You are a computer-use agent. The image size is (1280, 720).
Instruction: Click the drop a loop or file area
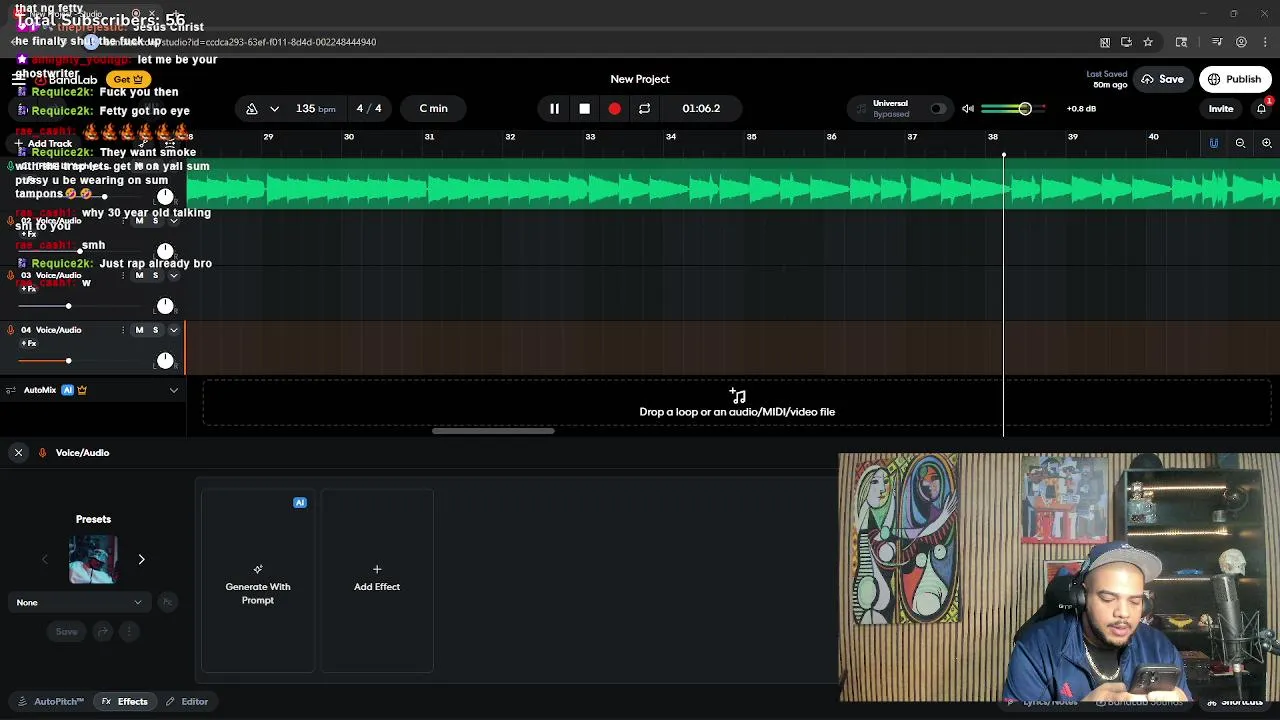click(x=737, y=404)
